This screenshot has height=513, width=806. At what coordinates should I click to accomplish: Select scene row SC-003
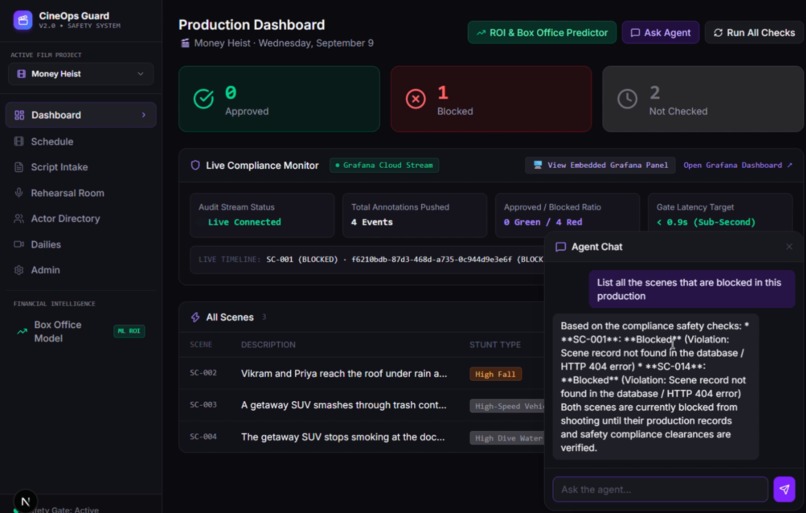coord(362,406)
